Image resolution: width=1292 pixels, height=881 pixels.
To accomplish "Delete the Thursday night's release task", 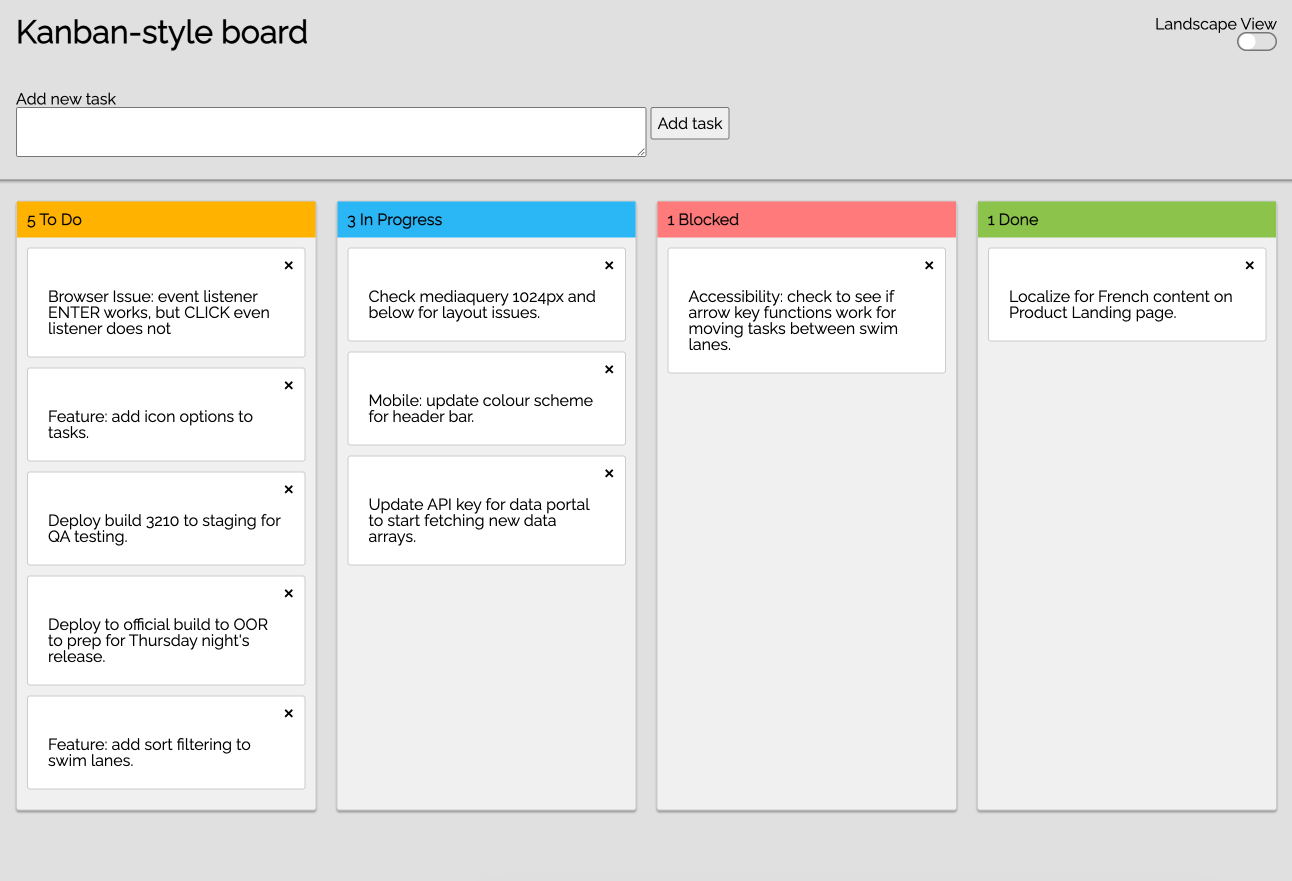I will pos(289,594).
